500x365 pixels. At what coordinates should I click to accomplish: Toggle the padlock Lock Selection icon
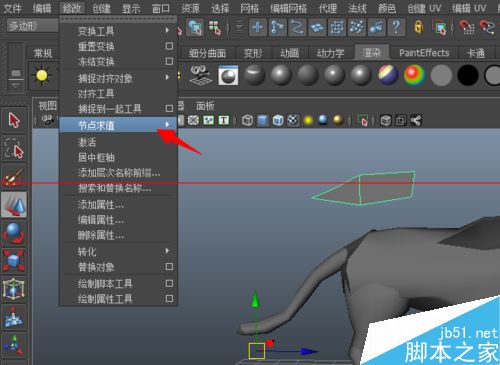419,27
